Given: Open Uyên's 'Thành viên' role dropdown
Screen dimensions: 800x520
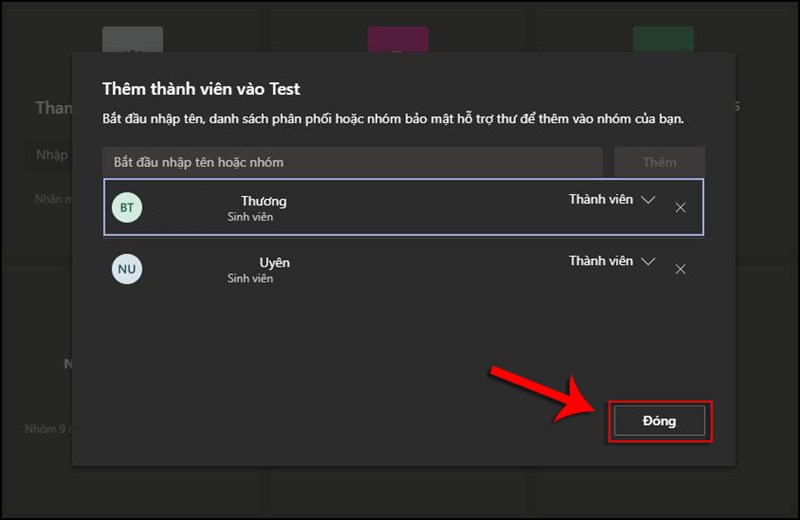Looking at the screenshot, I should click(x=601, y=261).
